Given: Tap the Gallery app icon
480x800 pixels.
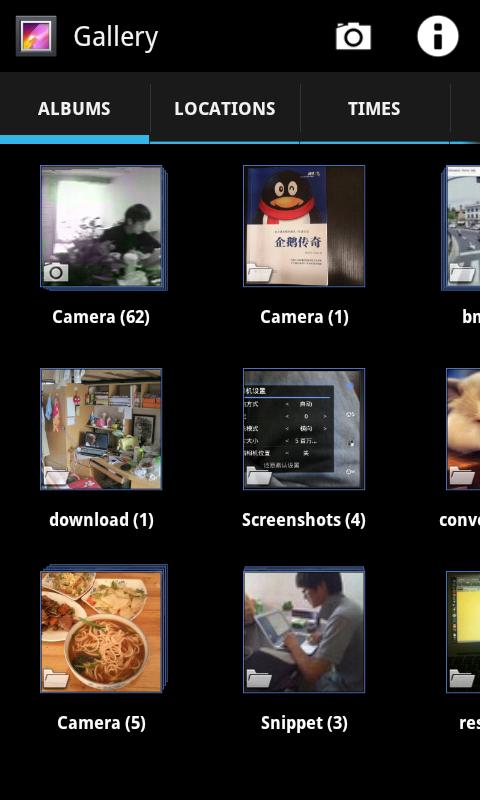Looking at the screenshot, I should click(x=36, y=36).
